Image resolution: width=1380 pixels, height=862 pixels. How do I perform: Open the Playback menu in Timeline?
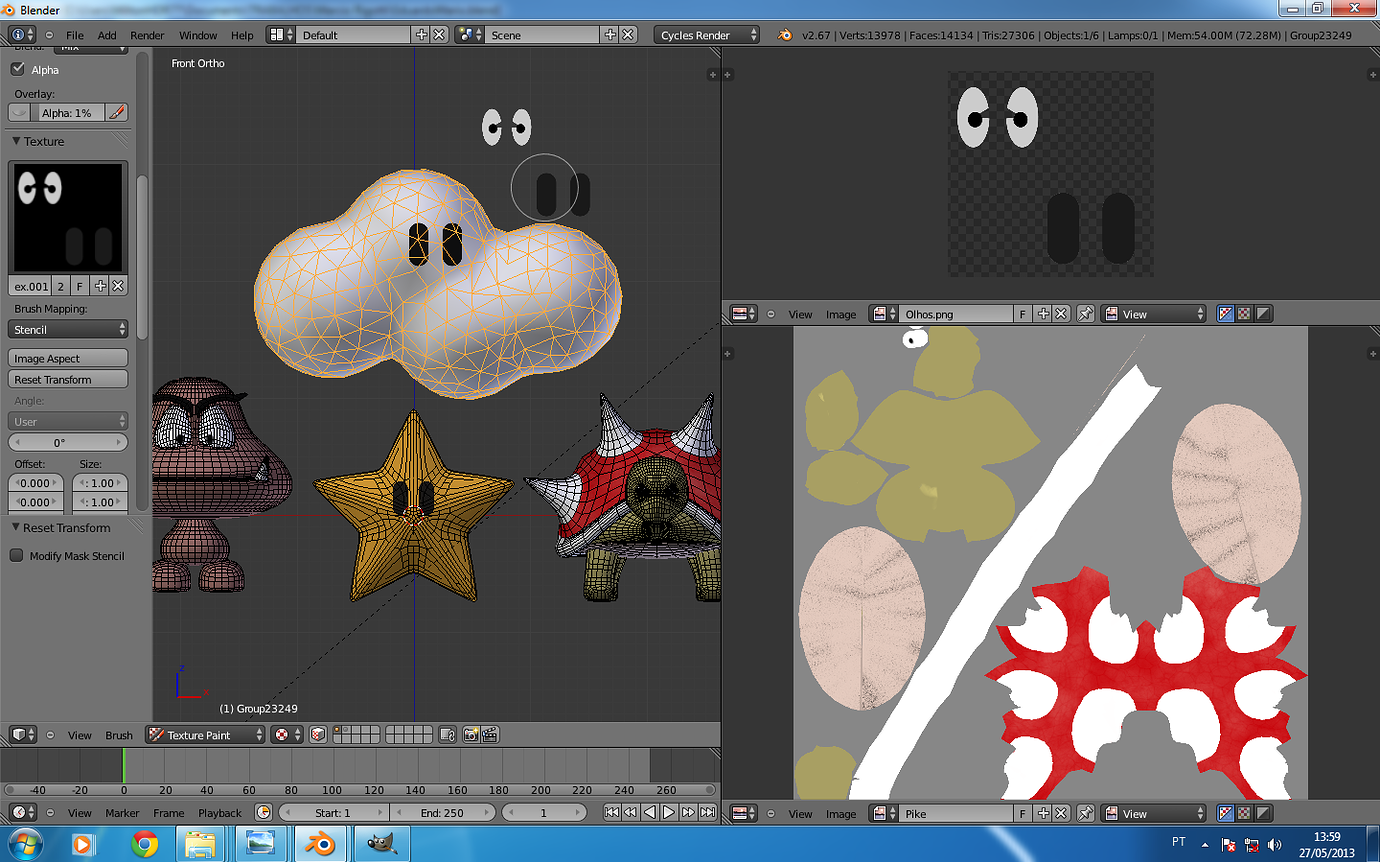(x=219, y=813)
